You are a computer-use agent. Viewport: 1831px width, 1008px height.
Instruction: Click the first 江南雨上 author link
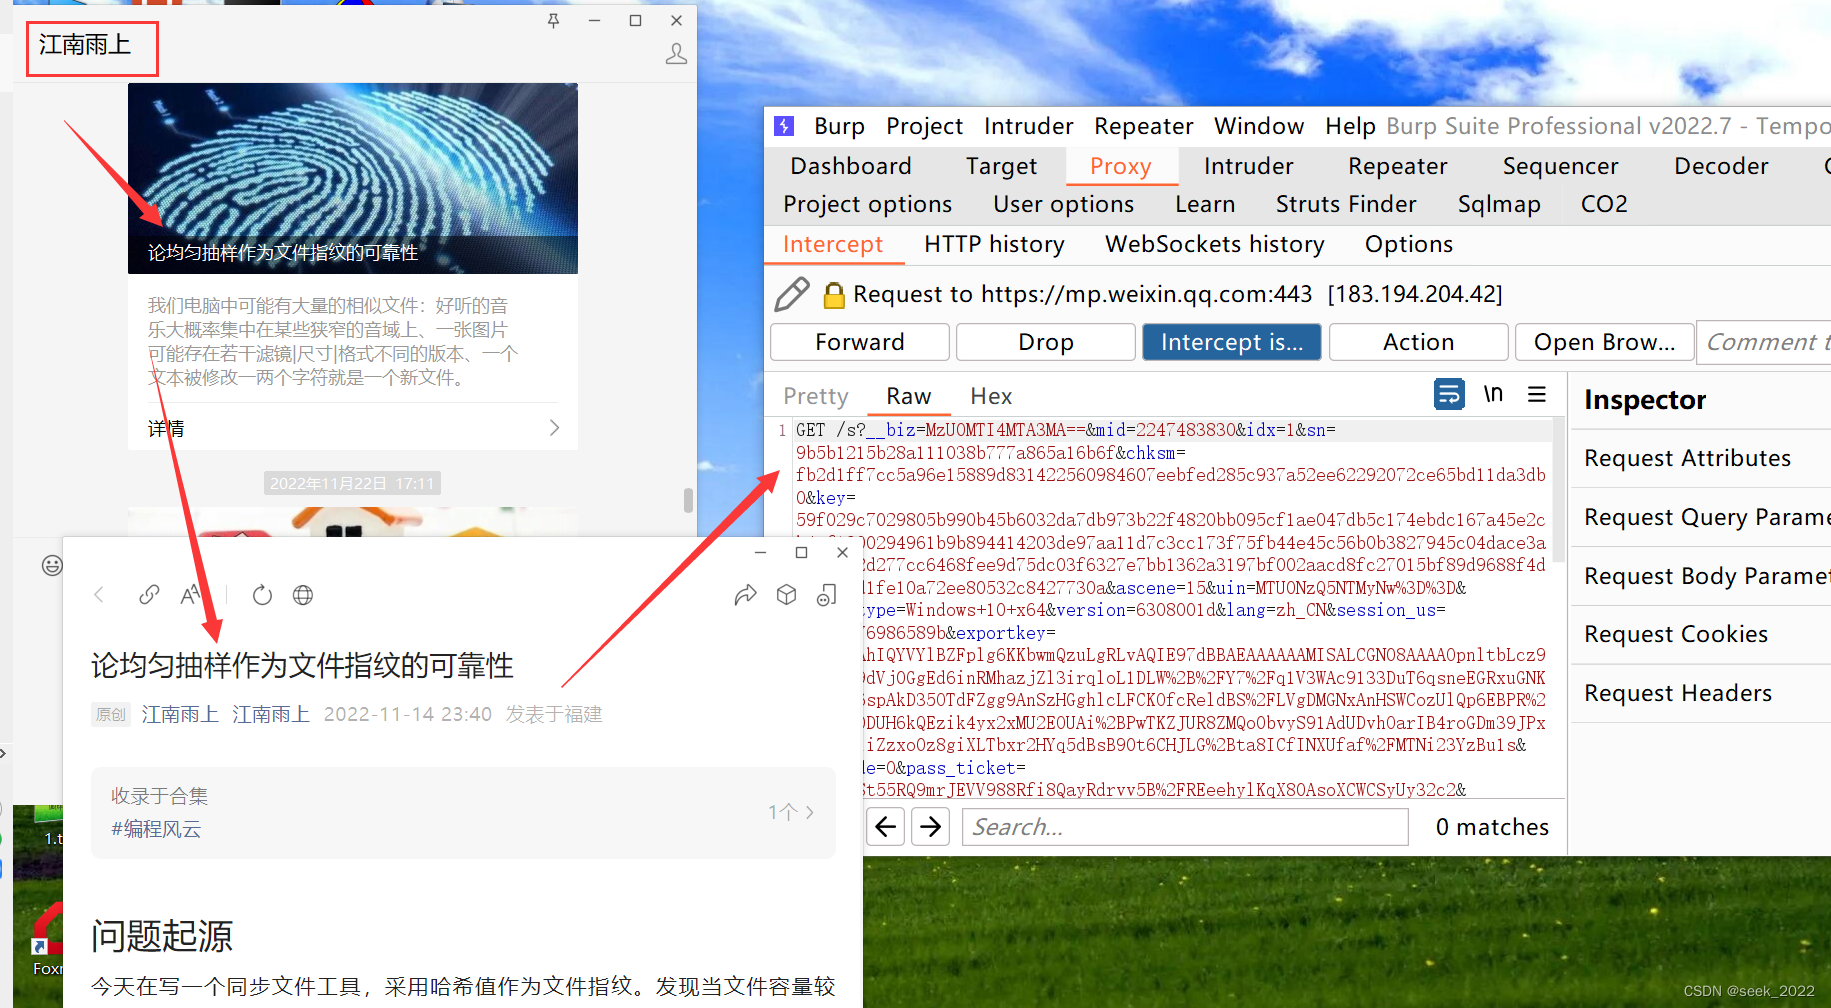180,714
